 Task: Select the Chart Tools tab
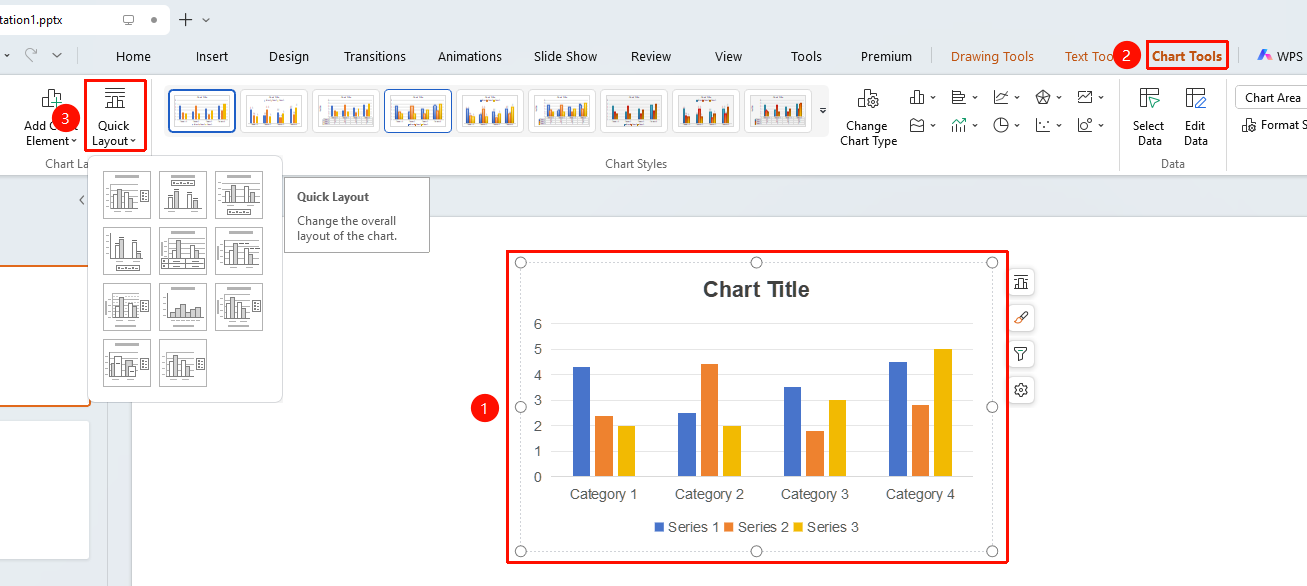coord(1187,56)
